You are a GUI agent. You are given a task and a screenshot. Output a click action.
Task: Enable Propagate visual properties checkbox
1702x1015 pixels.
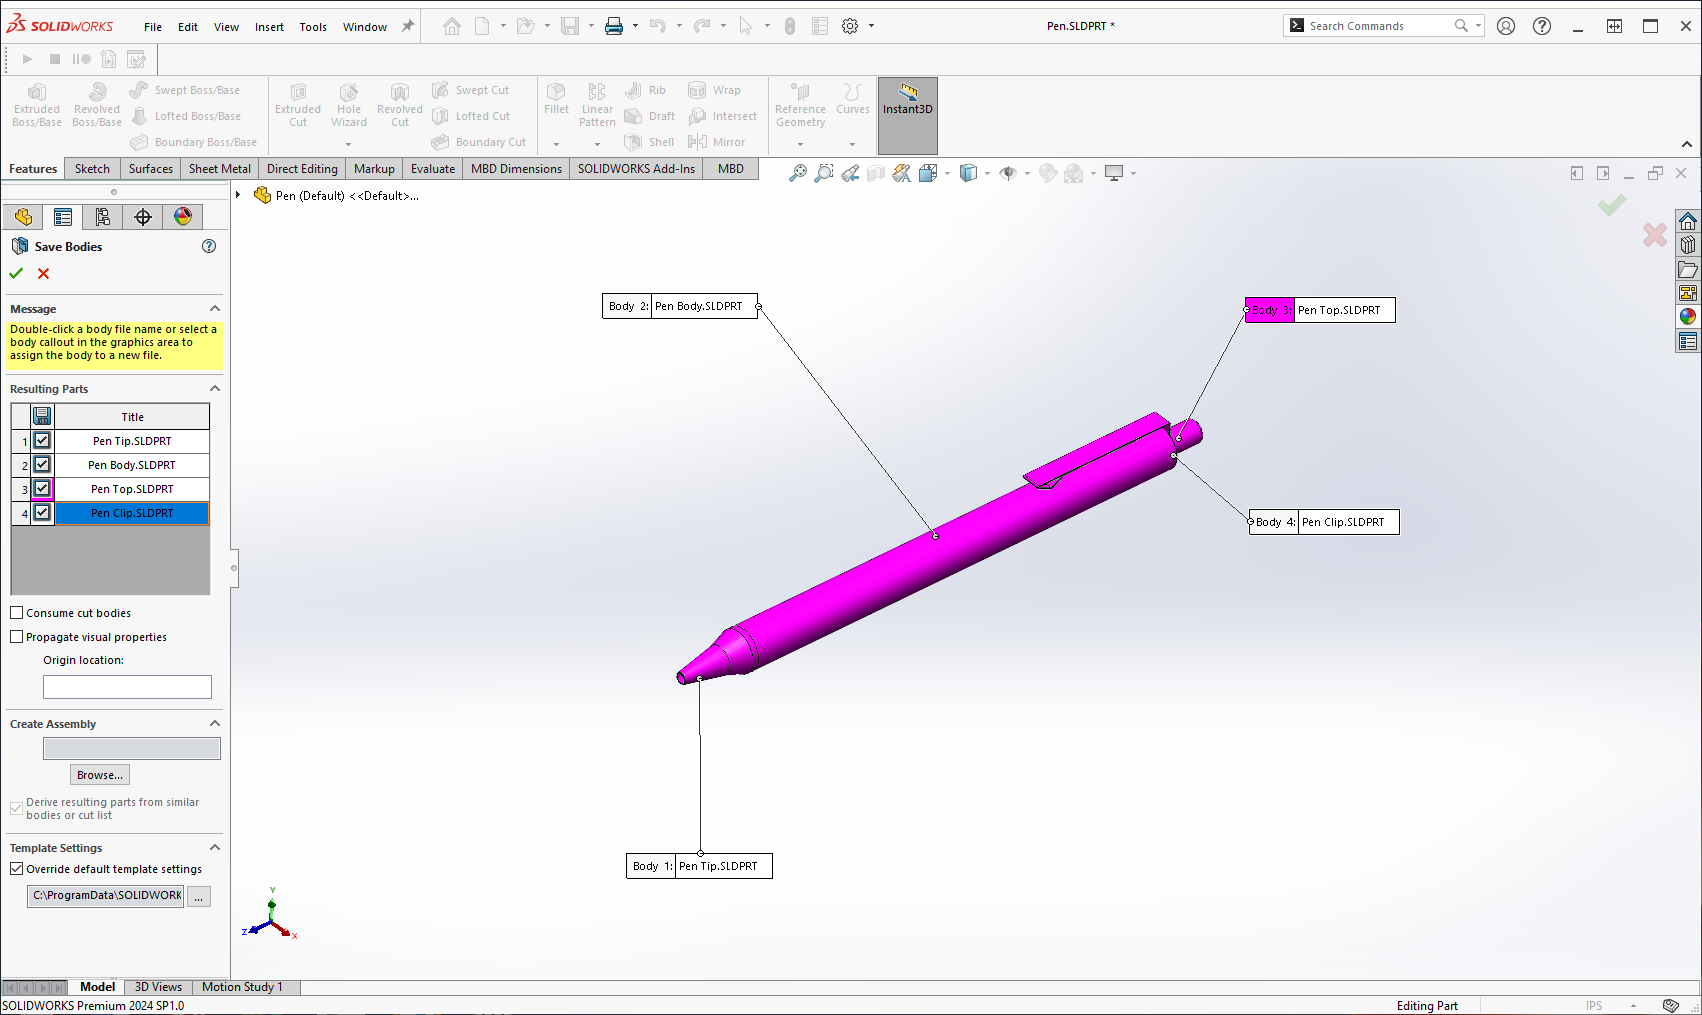click(17, 637)
